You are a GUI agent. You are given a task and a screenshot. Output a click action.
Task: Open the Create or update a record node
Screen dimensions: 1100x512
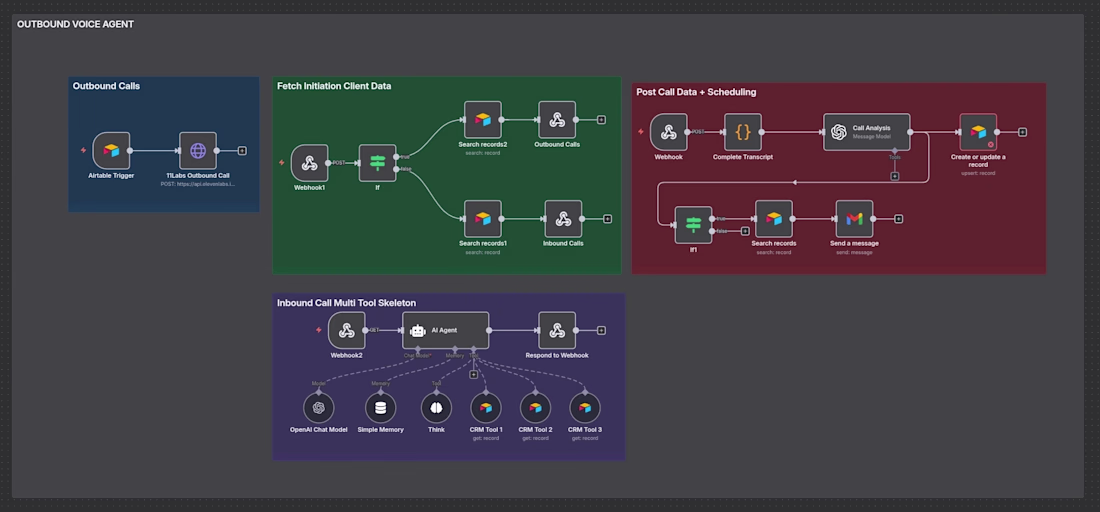(x=978, y=132)
